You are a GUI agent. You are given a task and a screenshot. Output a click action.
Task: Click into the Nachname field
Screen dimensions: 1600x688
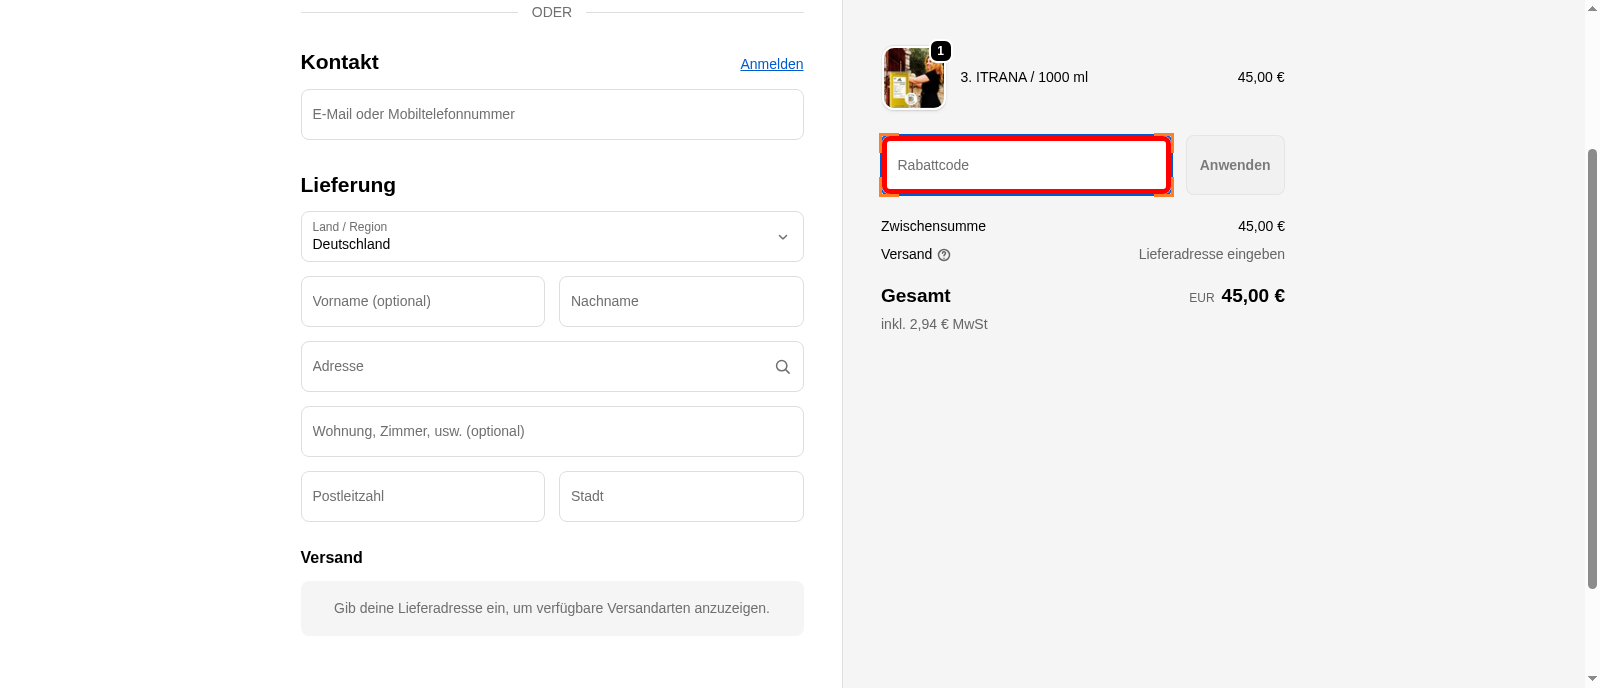(680, 302)
